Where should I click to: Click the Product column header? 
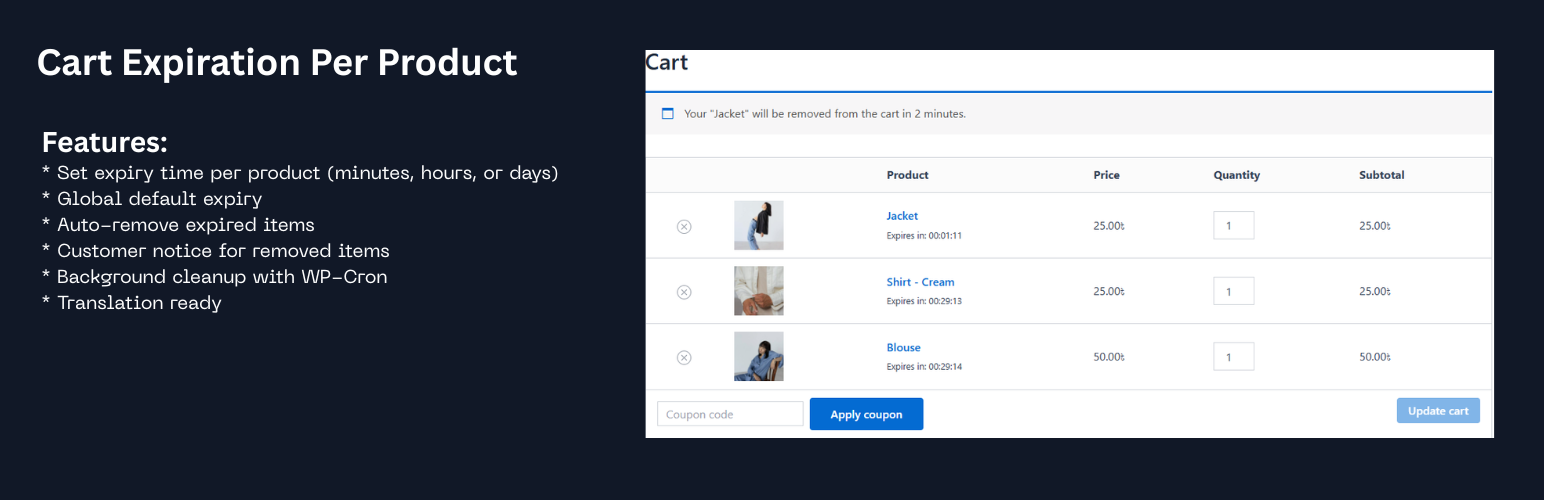tap(907, 175)
